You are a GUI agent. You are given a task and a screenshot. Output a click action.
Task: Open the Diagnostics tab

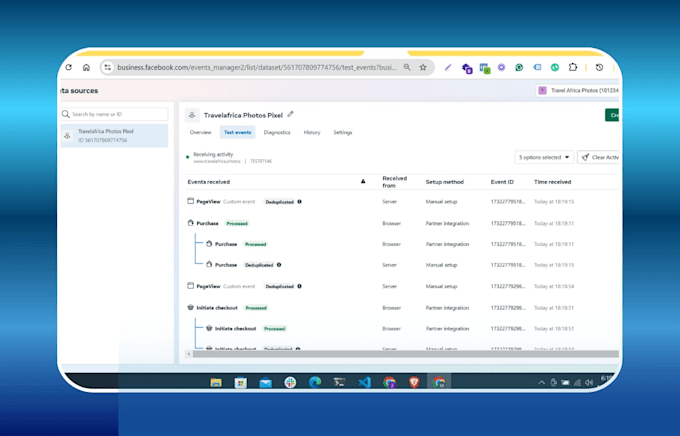click(277, 132)
